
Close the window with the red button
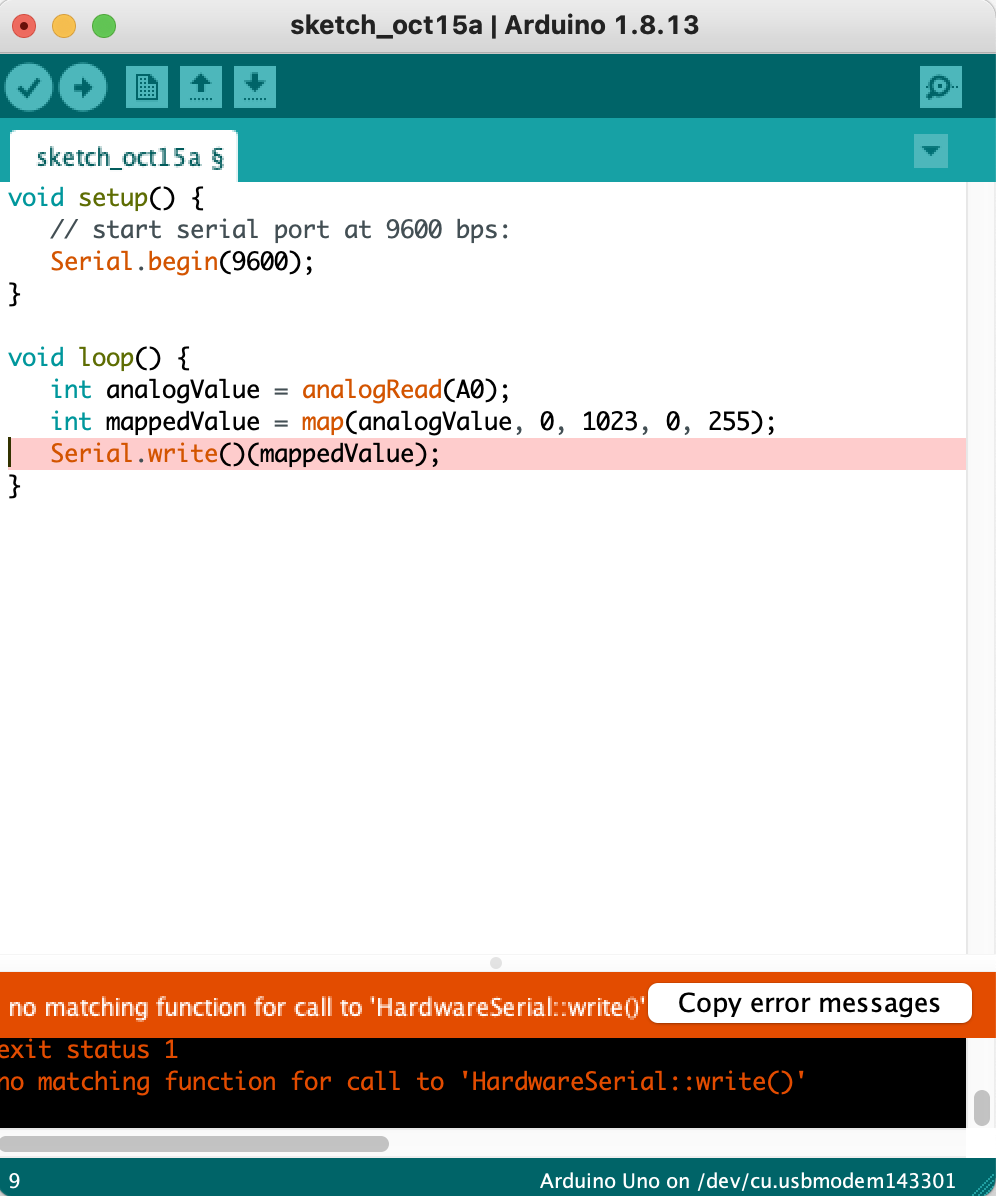tap(24, 26)
